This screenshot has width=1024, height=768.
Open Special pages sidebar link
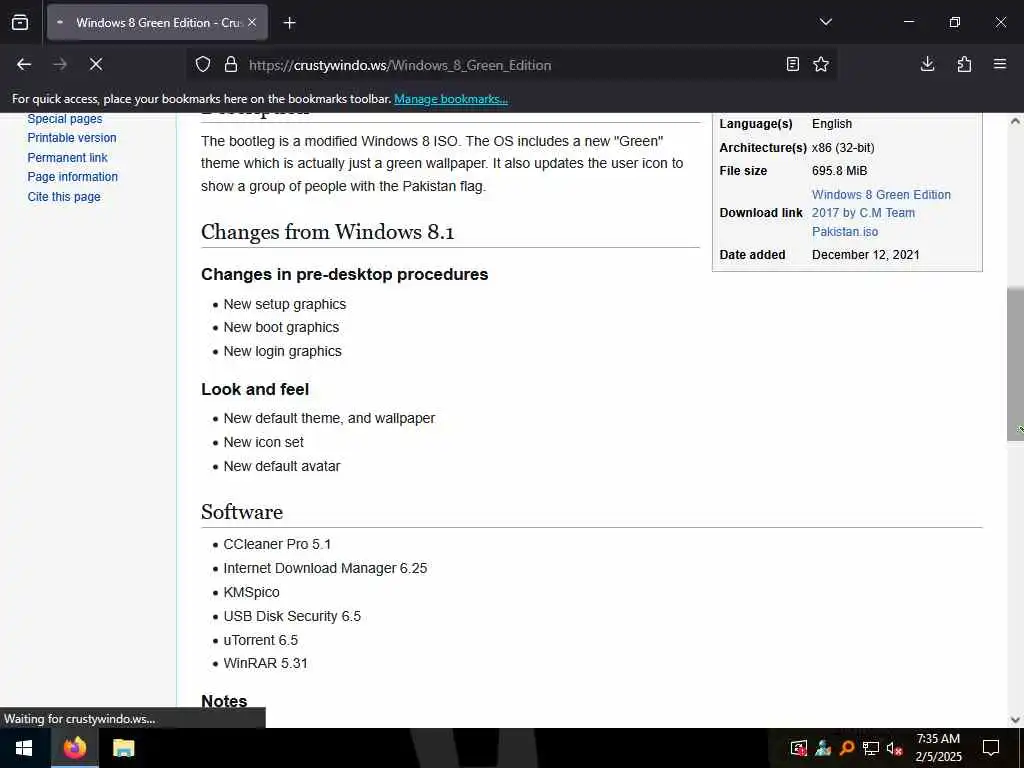click(x=65, y=119)
